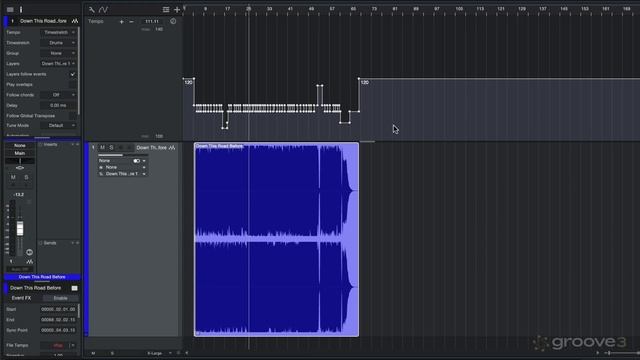Toggle Play overlaps checkbox
This screenshot has height=360, width=640.
pos(73,84)
